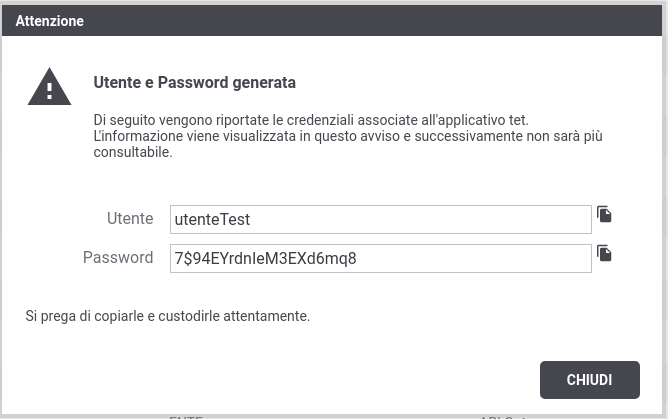This screenshot has height=419, width=668.
Task: Click the 'Si prega di copiarle' notice text
Action: pos(167,316)
